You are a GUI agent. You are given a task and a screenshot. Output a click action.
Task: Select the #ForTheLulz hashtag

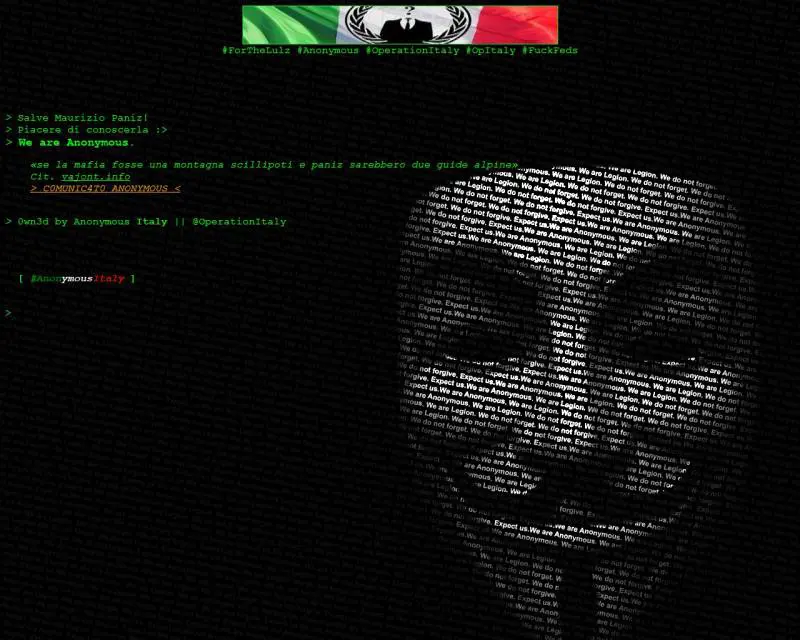[256, 51]
